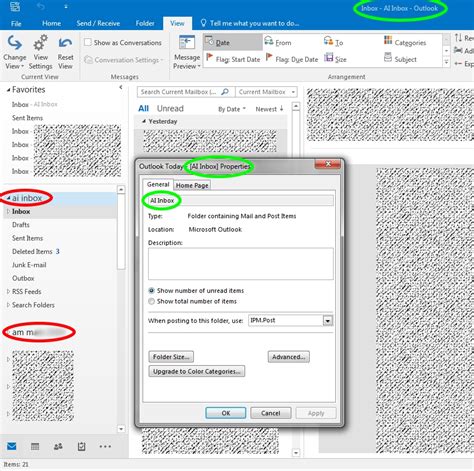
Task: Click the search magnifier icon
Action: [x=225, y=92]
